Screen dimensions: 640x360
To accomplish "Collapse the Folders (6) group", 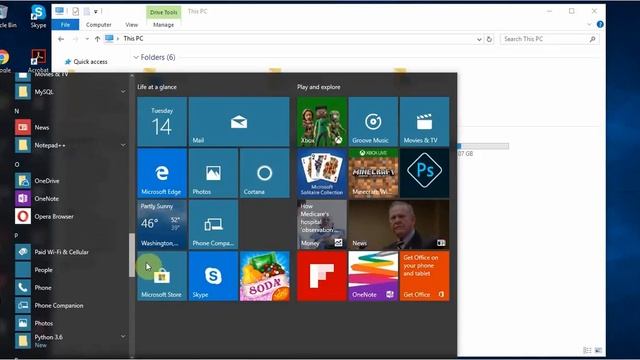I will tap(136, 58).
